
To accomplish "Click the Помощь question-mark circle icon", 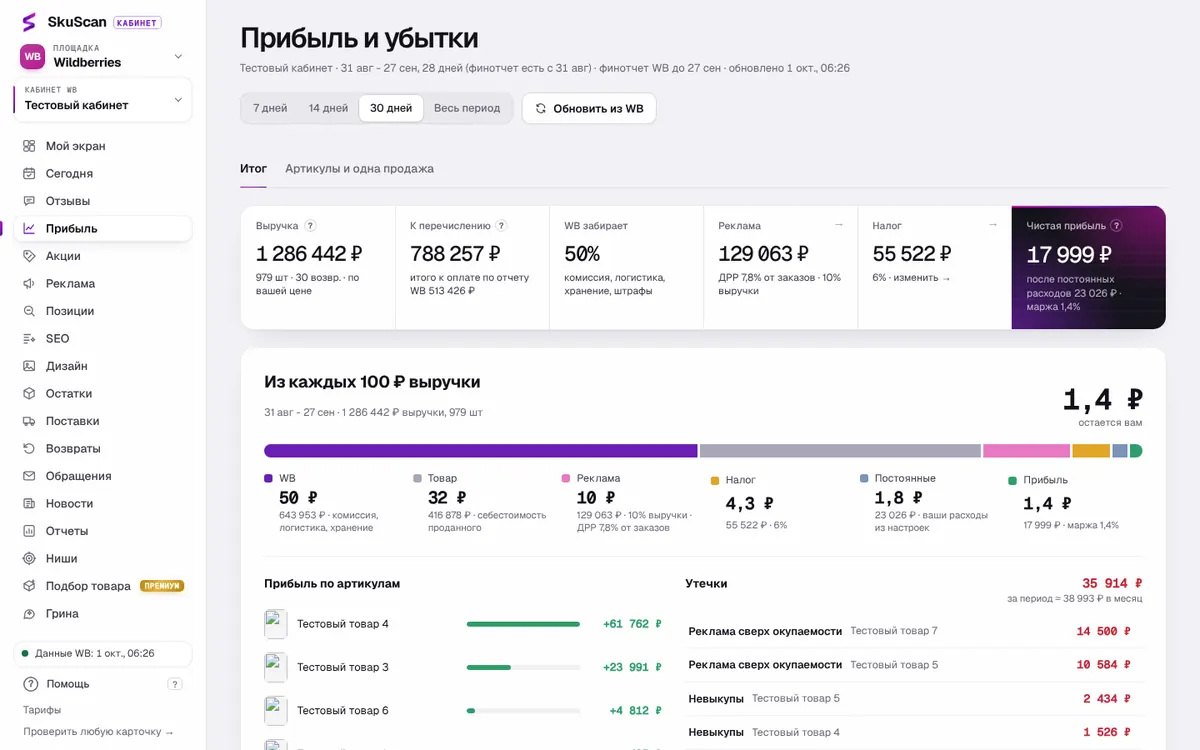I will tap(30, 684).
